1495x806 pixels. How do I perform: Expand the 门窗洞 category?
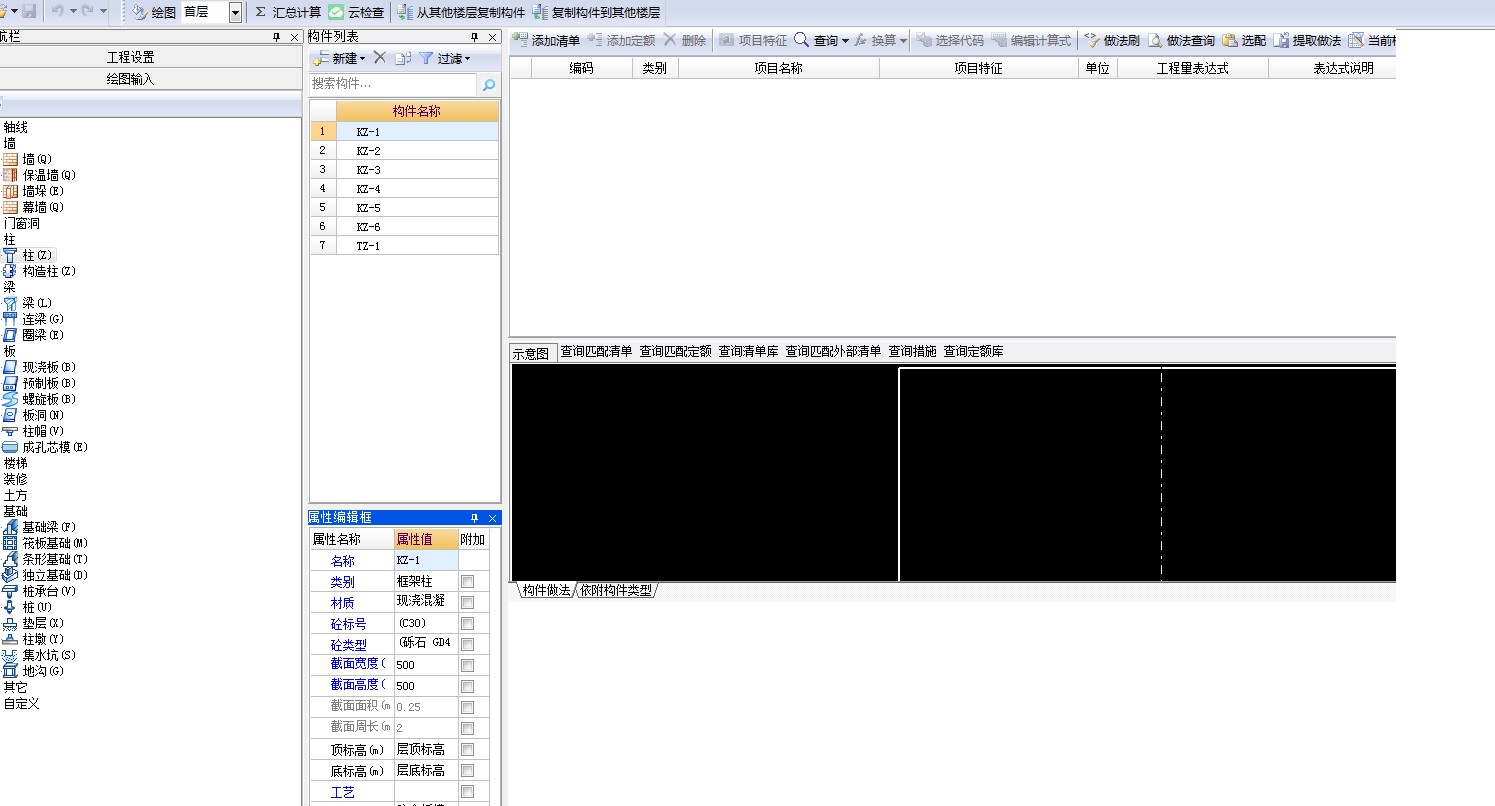[x=21, y=223]
